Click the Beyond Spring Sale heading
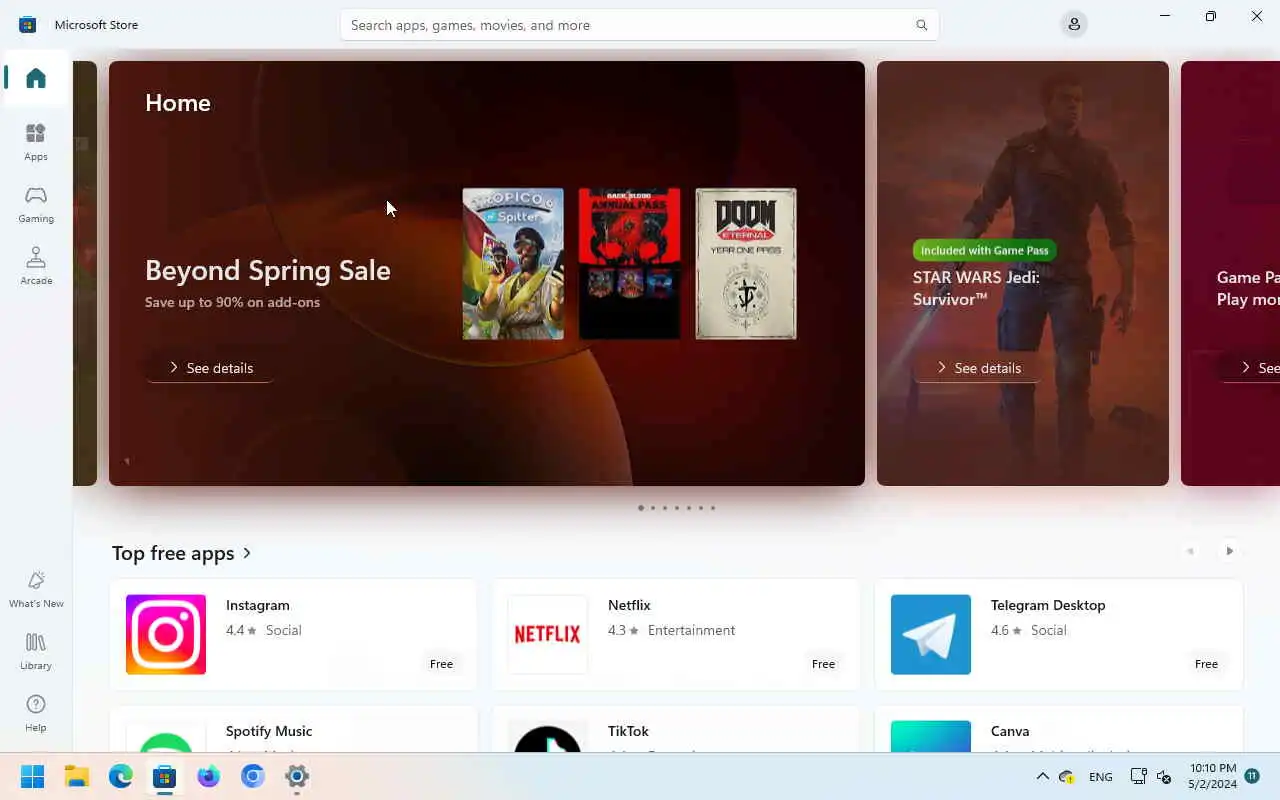The image size is (1280, 800). (268, 270)
